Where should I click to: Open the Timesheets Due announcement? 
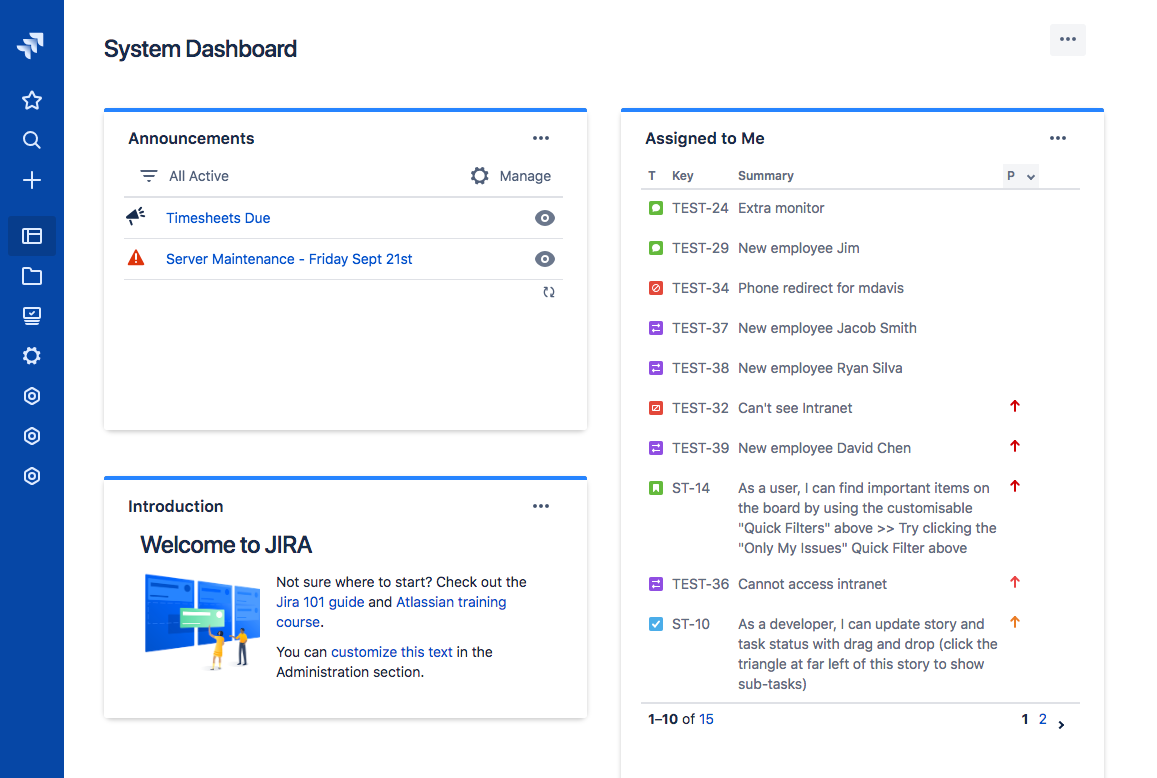(218, 218)
